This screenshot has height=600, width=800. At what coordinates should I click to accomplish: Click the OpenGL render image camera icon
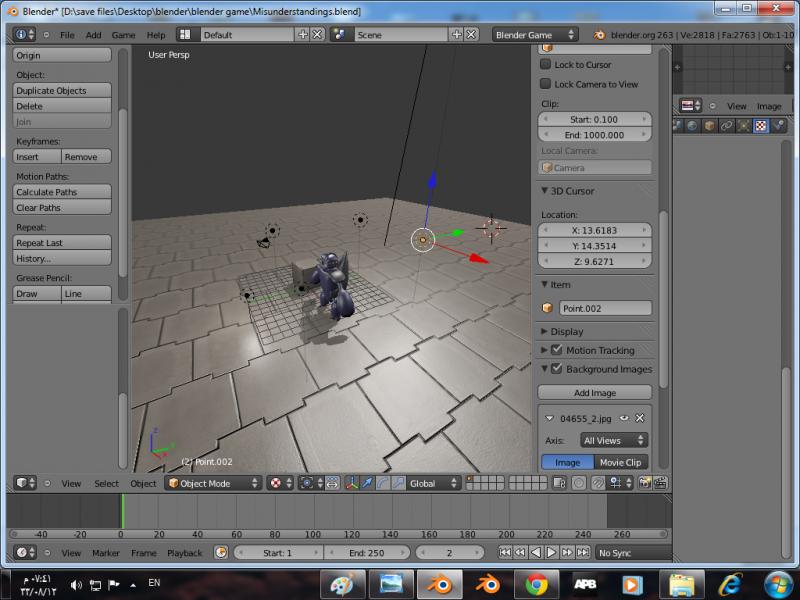point(645,483)
